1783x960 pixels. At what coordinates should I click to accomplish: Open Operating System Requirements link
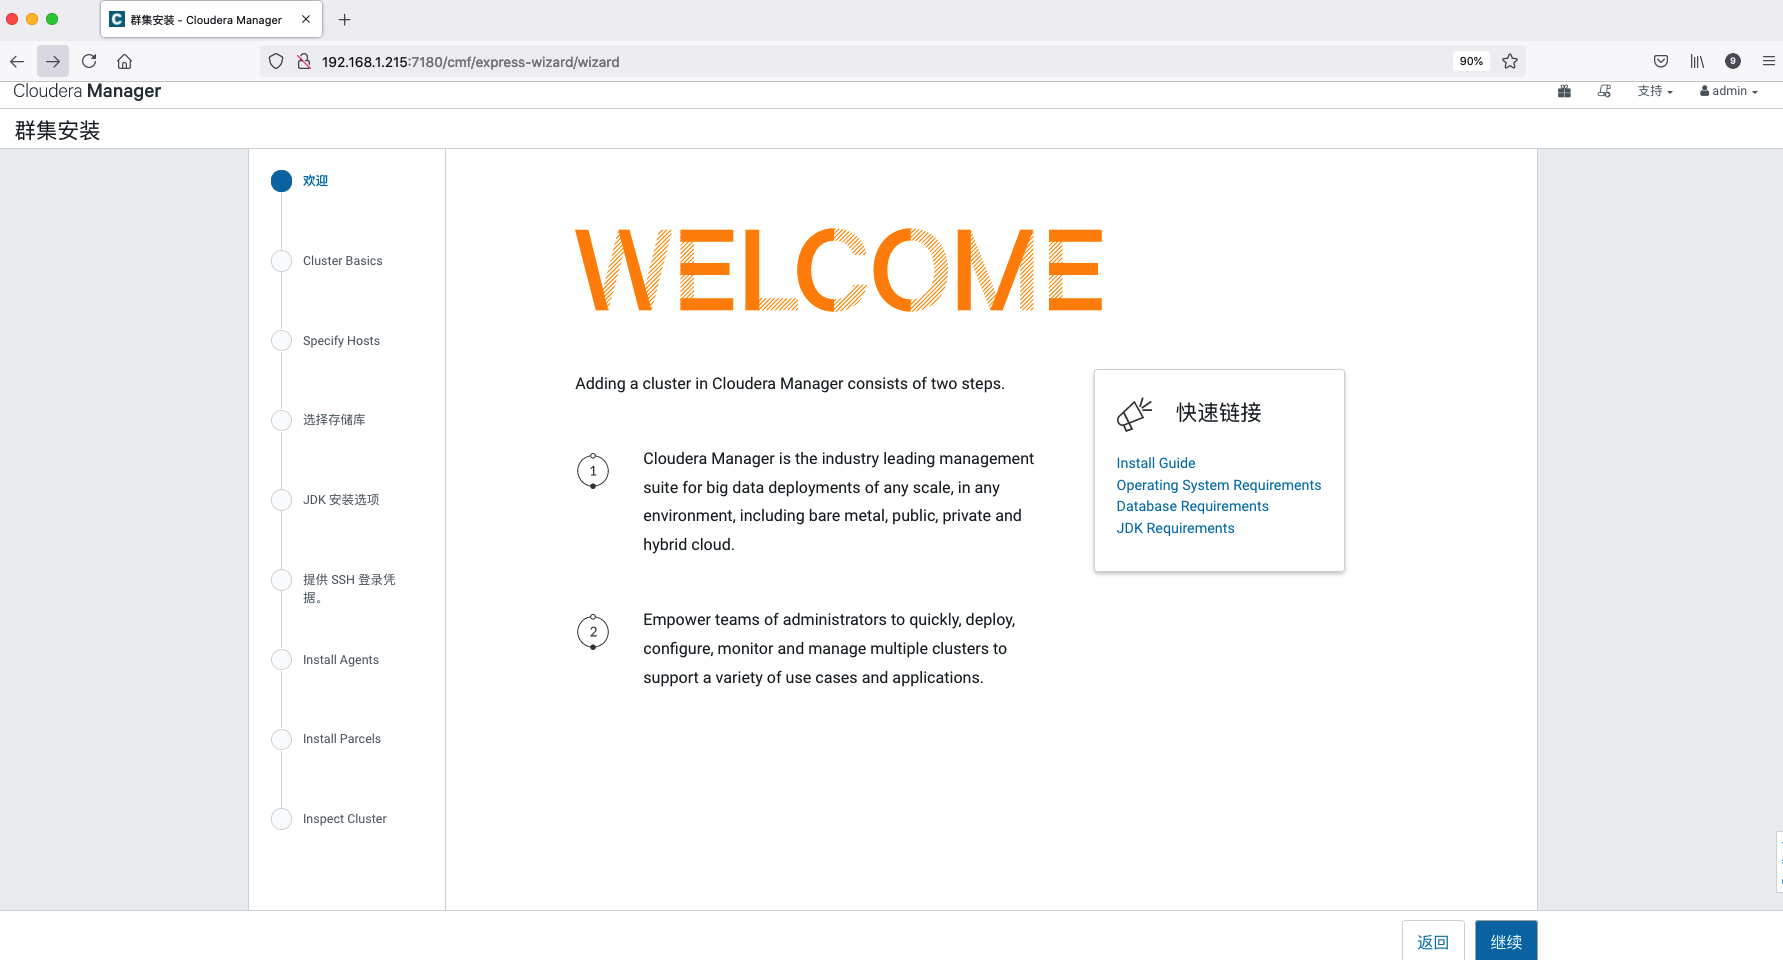(1218, 485)
